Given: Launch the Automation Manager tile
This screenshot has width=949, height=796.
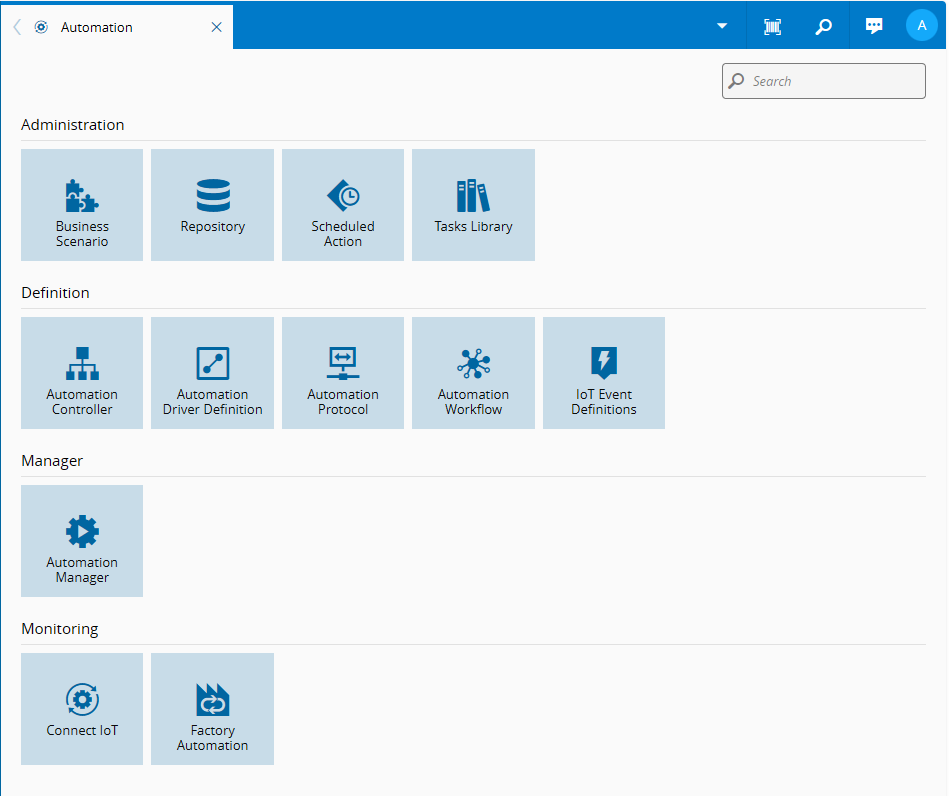Looking at the screenshot, I should point(82,541).
